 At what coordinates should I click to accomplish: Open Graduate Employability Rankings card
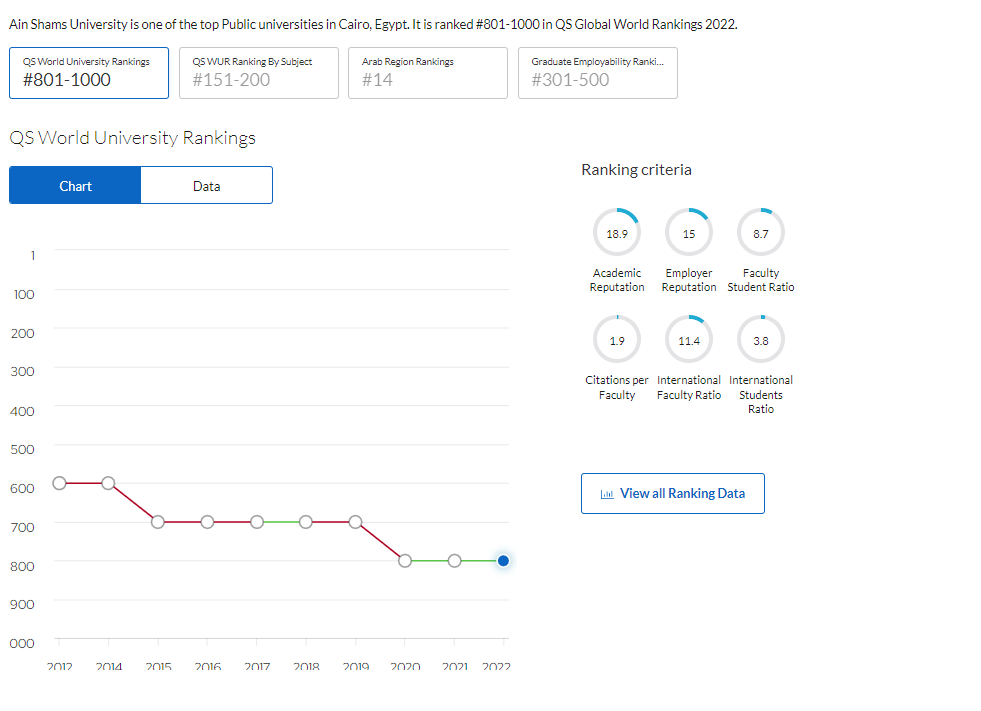597,73
